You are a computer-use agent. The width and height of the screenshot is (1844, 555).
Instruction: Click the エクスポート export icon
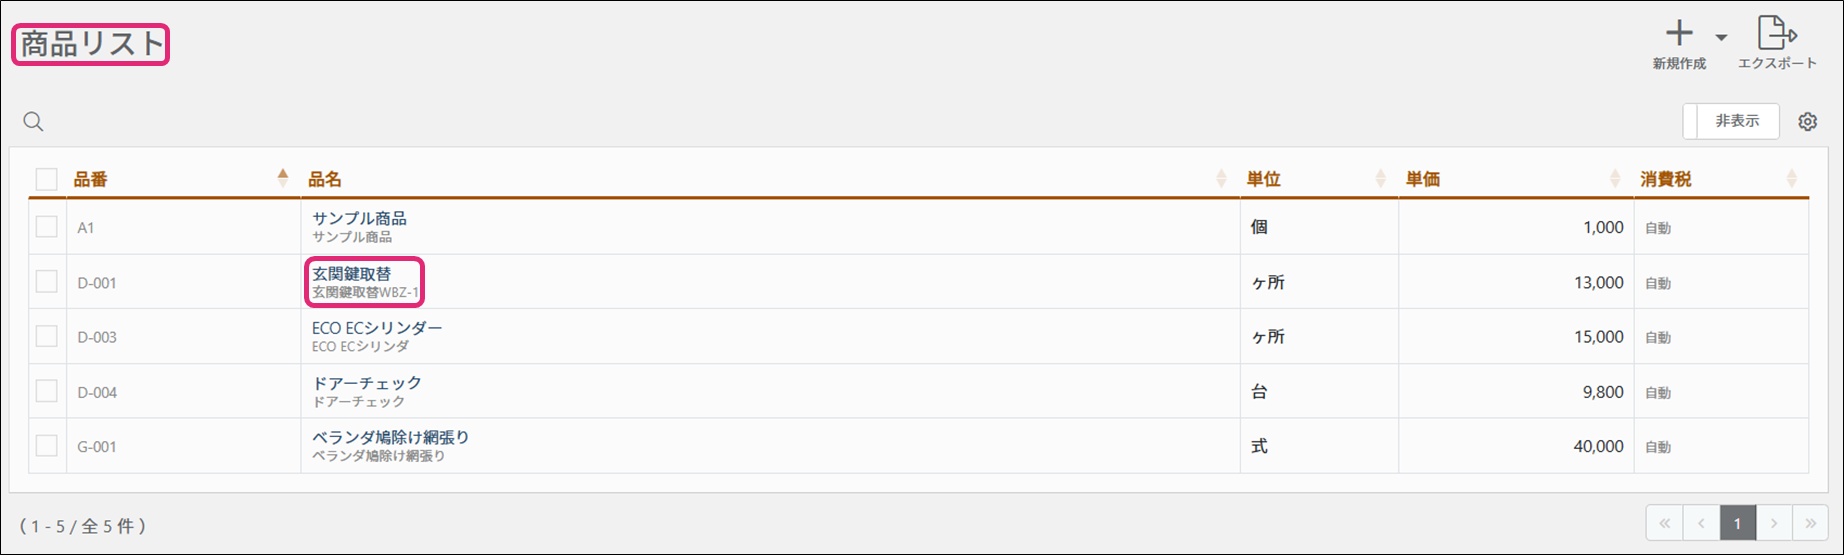pyautogui.click(x=1776, y=34)
